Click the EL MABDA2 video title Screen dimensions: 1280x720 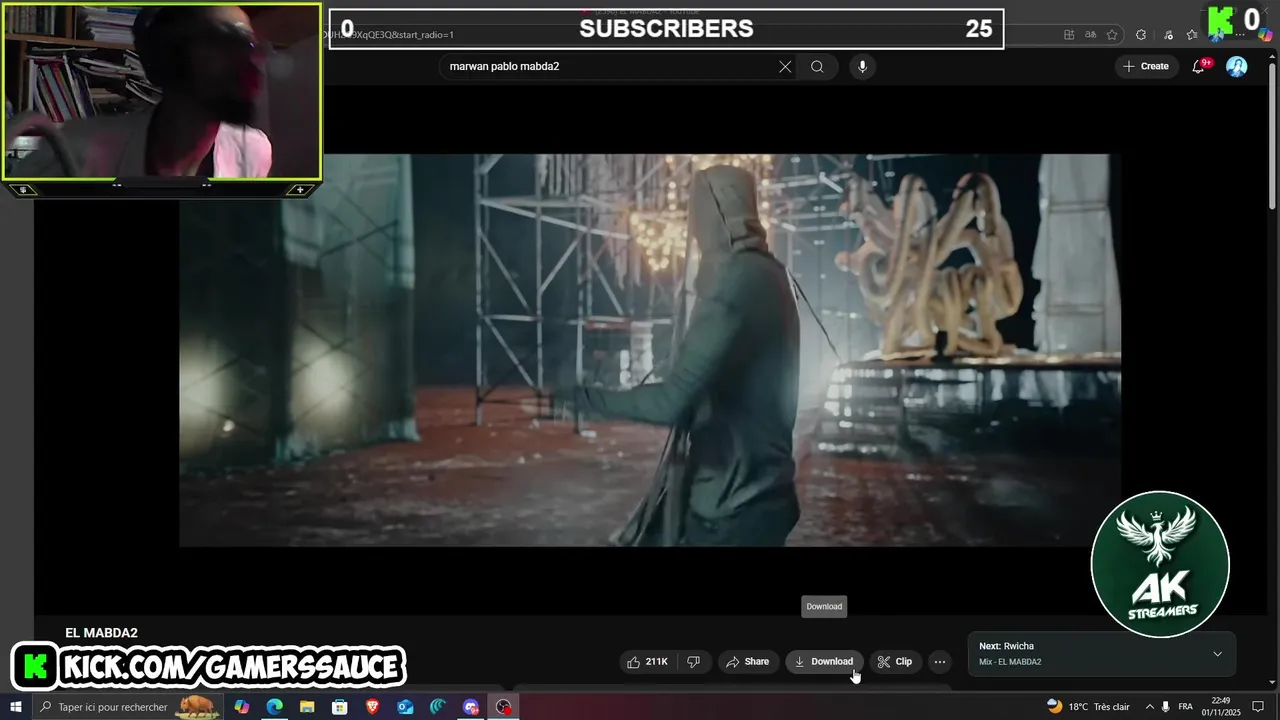coord(101,633)
